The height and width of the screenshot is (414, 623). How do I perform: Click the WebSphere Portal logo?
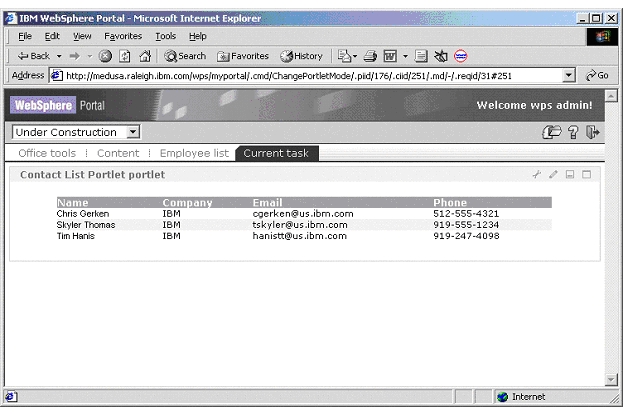click(x=60, y=105)
